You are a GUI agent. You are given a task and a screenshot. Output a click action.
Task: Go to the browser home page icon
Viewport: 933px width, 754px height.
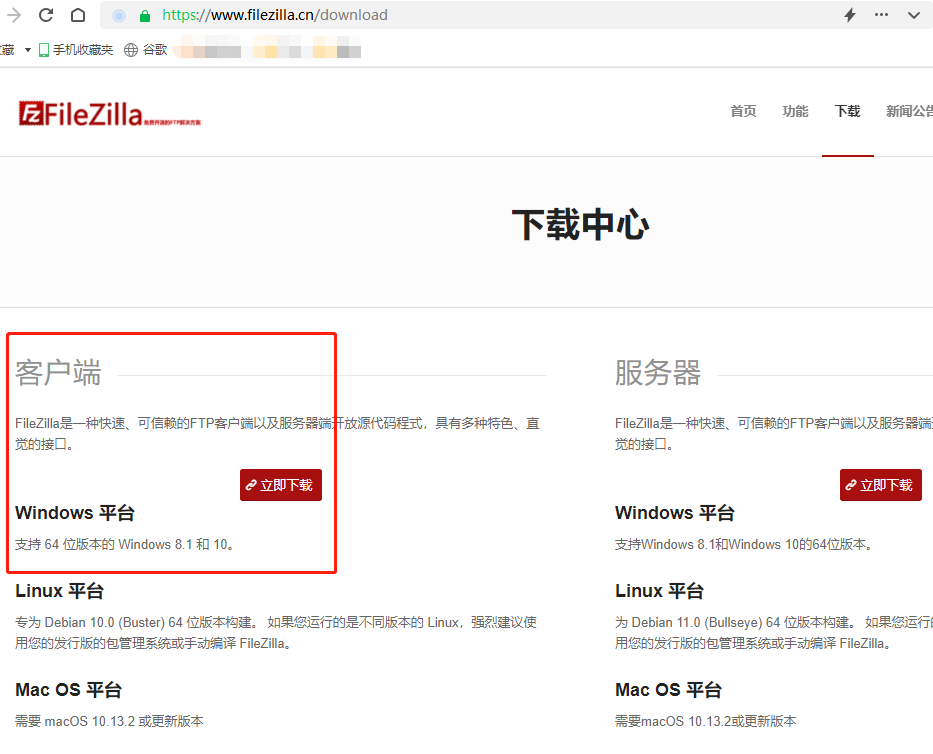78,15
